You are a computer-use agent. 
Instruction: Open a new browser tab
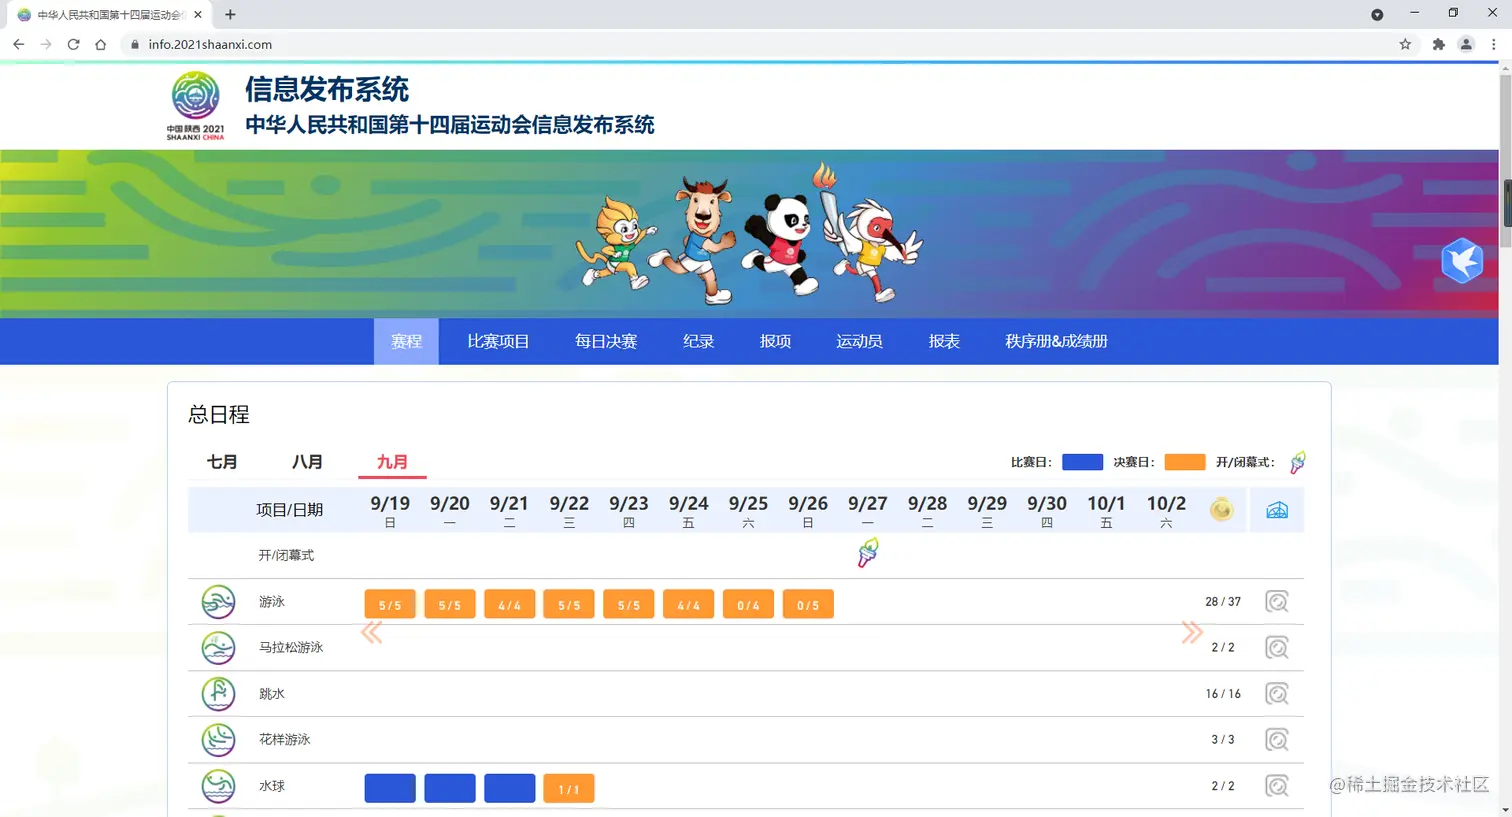(x=230, y=14)
